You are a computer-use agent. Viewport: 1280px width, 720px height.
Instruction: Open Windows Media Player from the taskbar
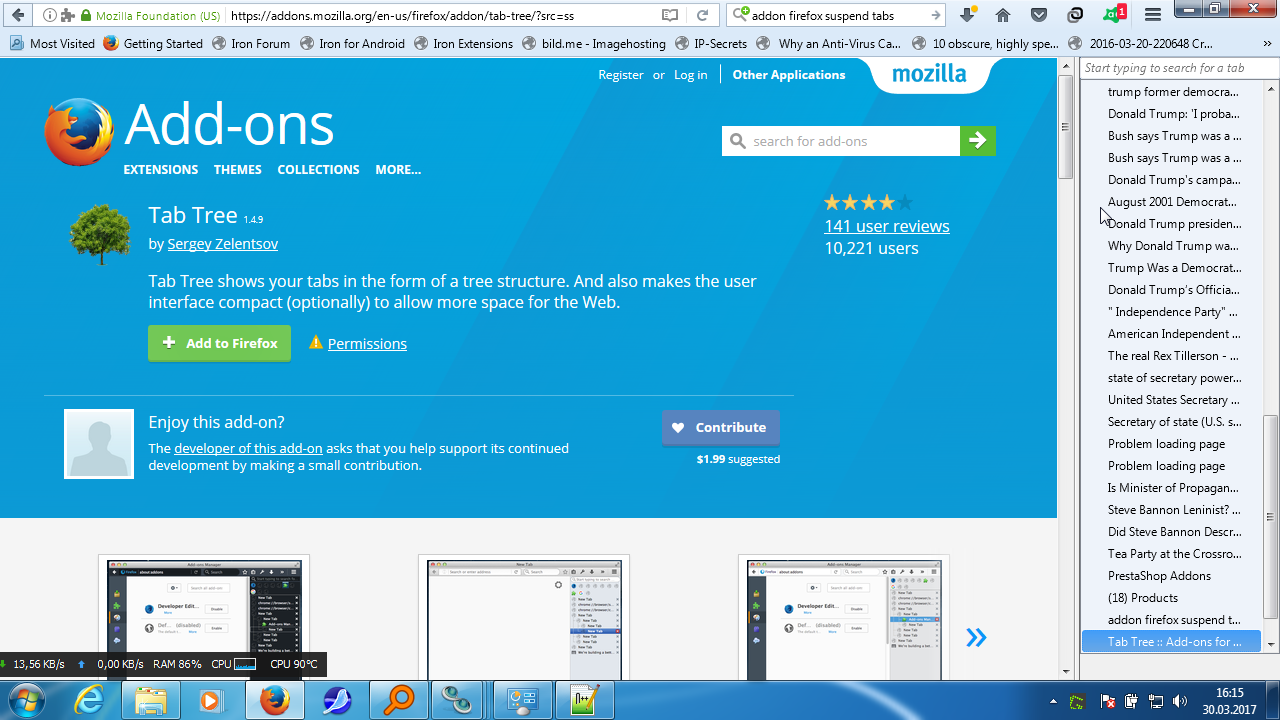[x=211, y=700]
